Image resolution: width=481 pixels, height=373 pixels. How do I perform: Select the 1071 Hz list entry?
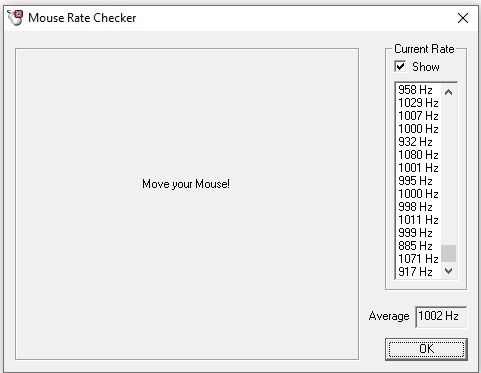click(418, 259)
